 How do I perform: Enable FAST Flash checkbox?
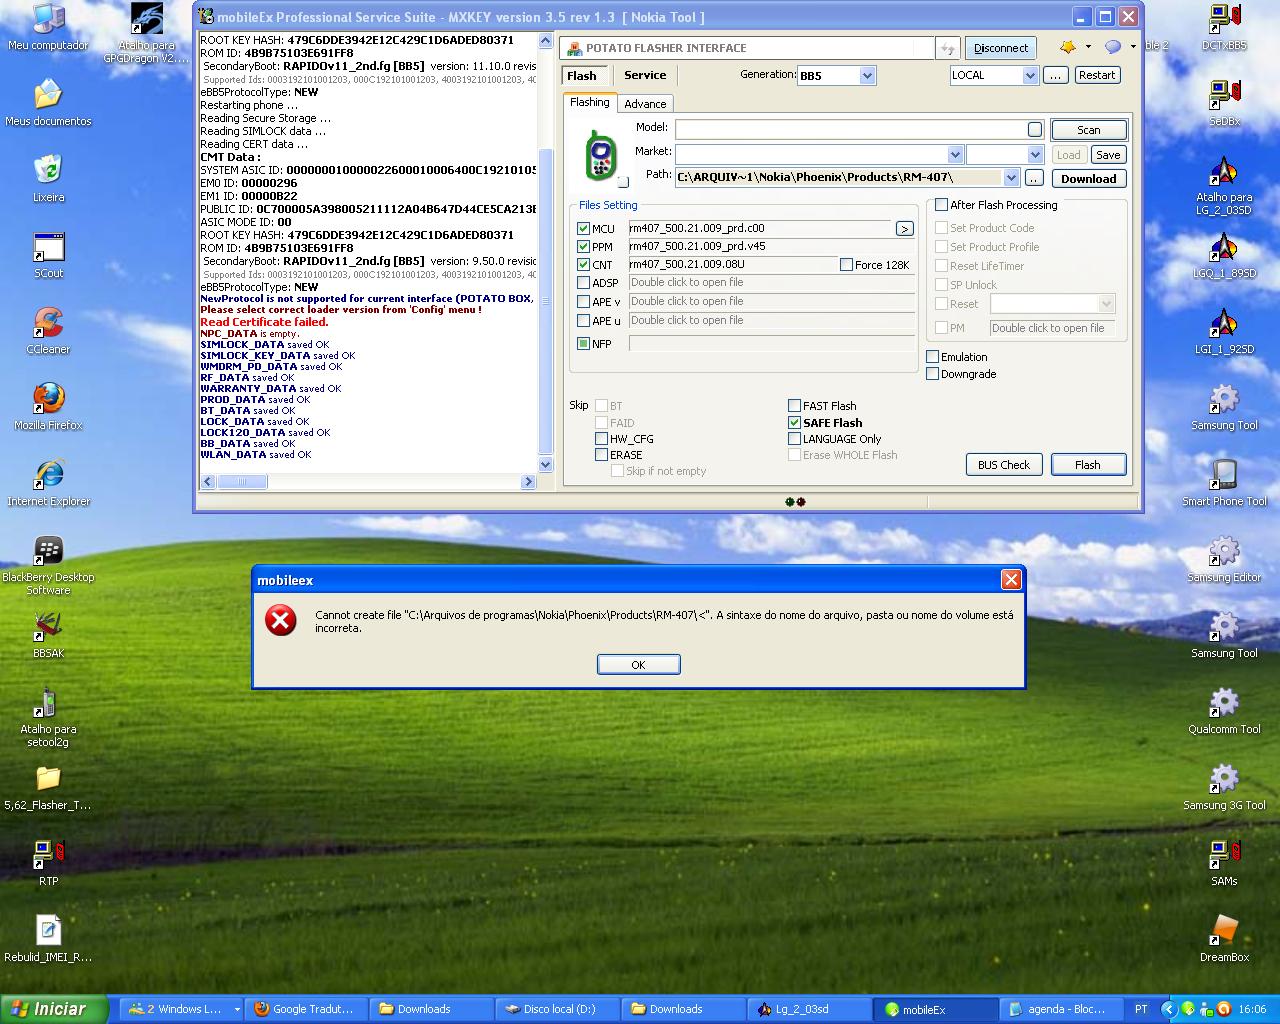(795, 406)
